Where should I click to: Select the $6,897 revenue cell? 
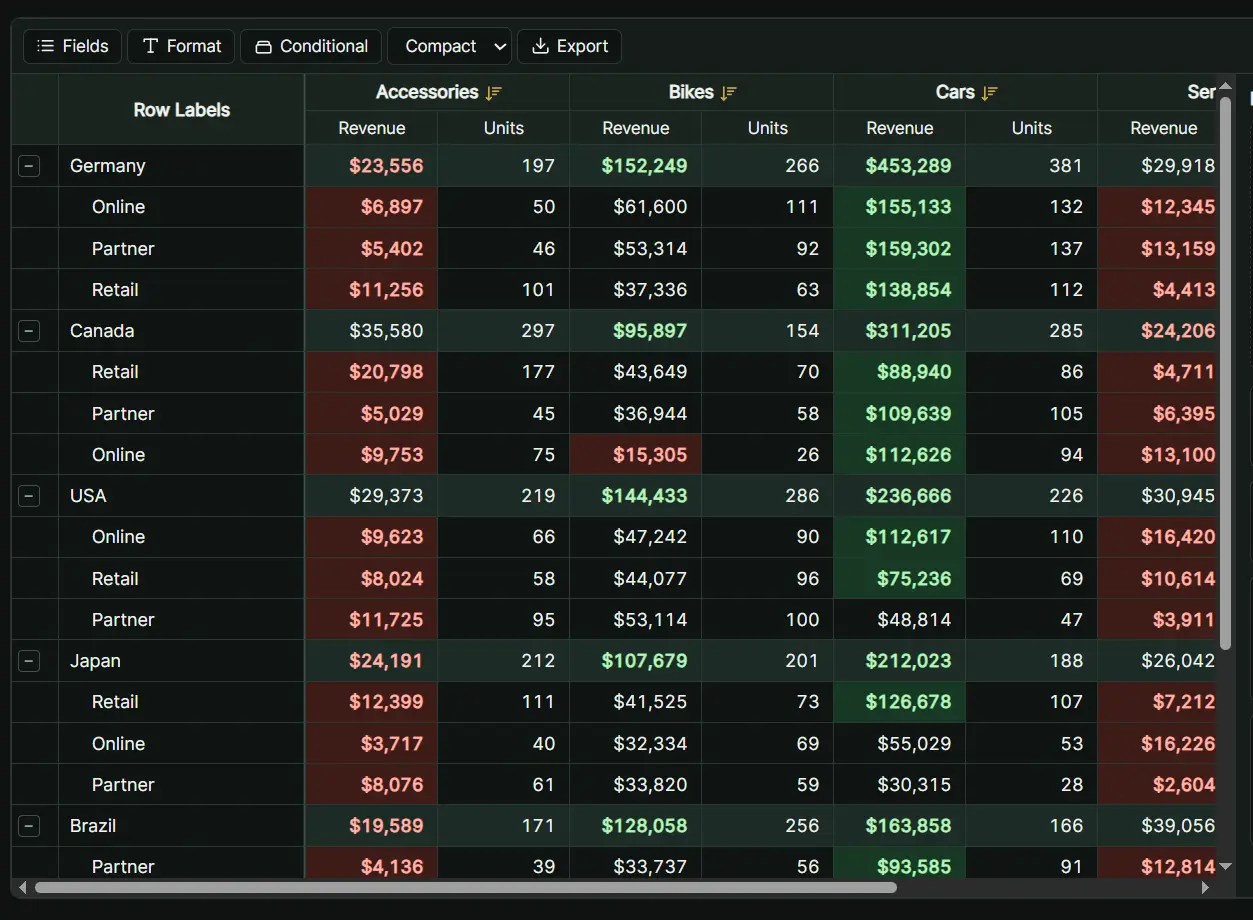[371, 207]
